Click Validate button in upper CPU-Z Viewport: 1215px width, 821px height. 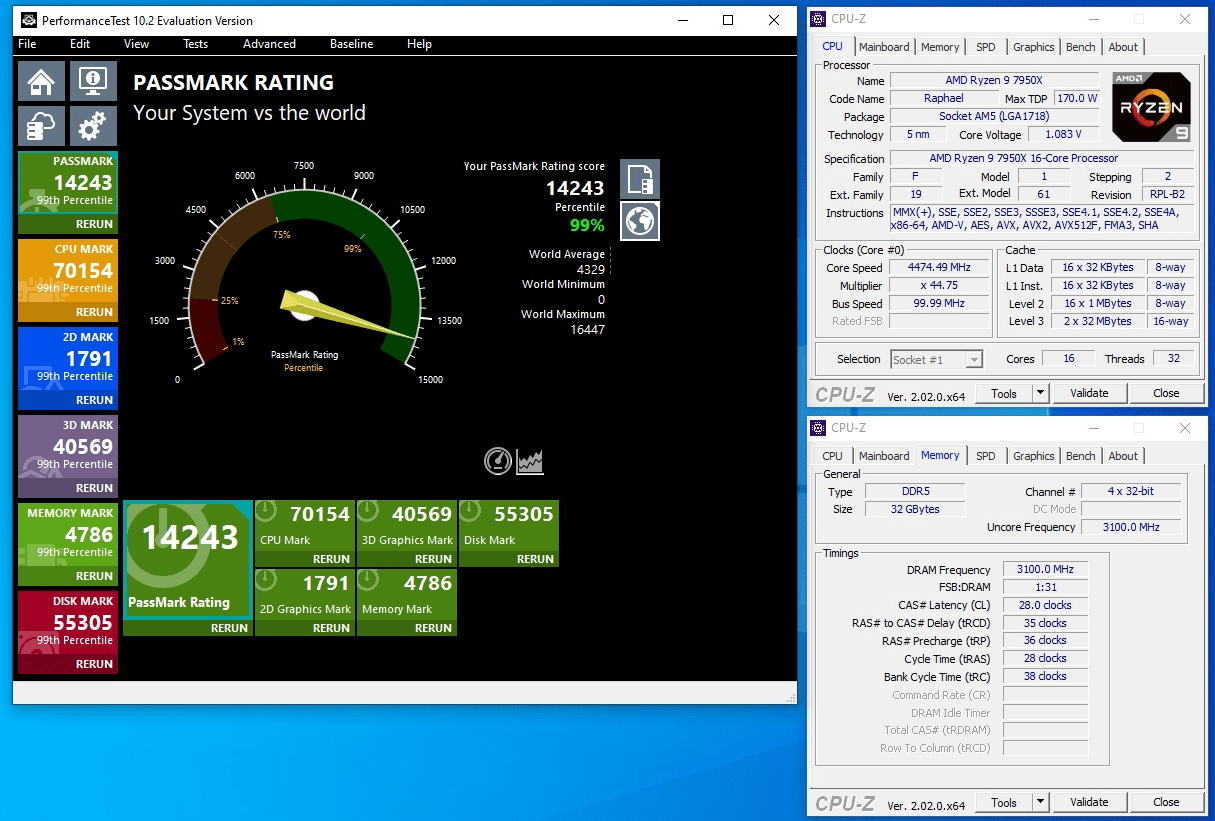(1089, 393)
